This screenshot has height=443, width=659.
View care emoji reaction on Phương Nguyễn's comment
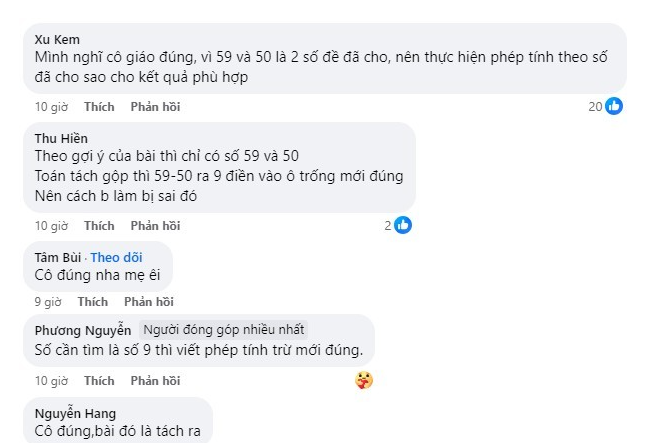click(364, 380)
